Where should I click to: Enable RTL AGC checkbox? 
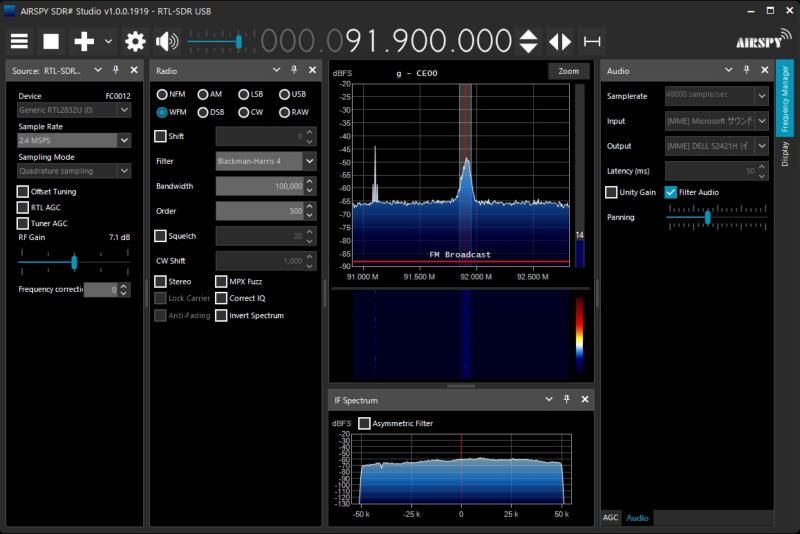22,207
